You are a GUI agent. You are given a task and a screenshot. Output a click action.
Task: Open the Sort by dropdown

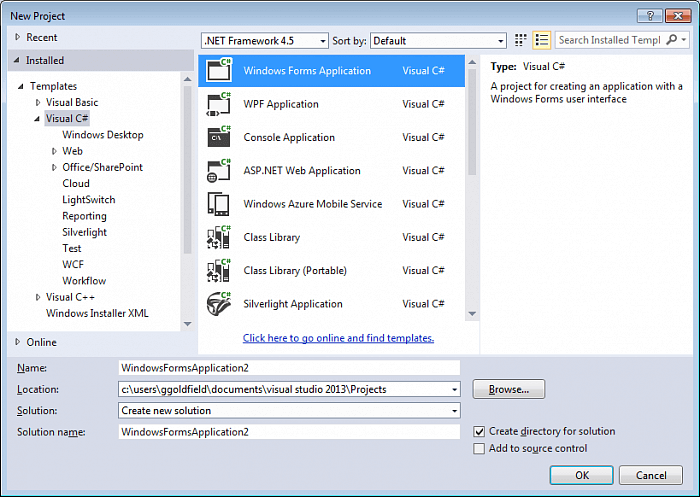click(438, 41)
